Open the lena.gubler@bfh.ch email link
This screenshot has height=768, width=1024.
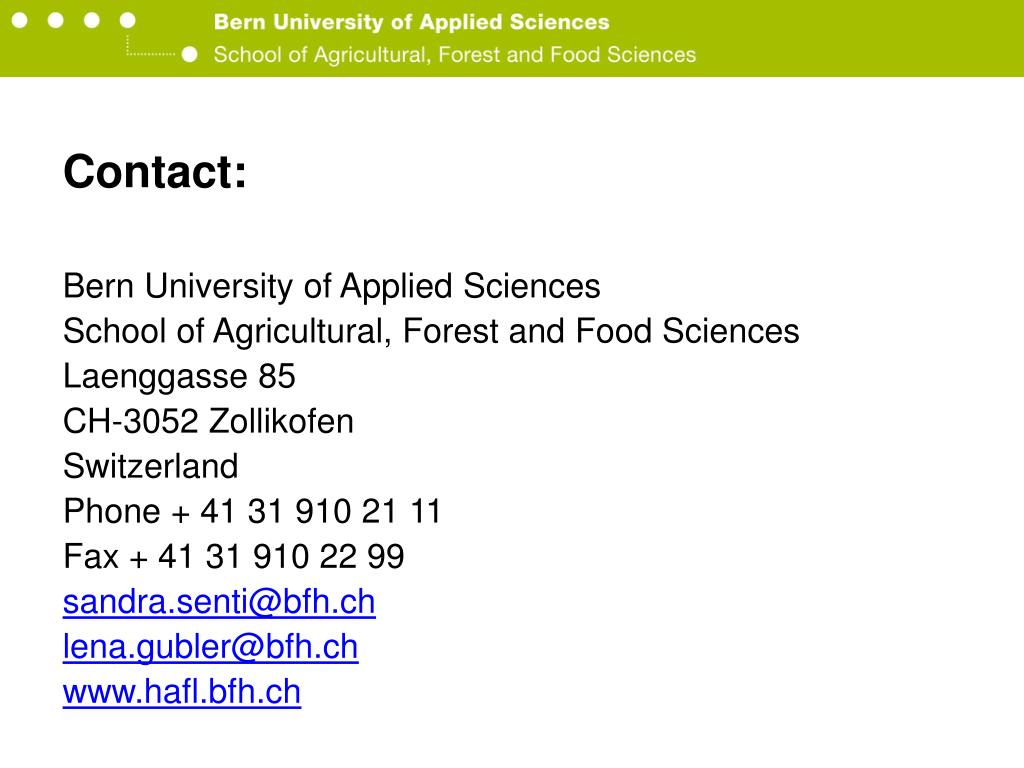tap(210, 647)
